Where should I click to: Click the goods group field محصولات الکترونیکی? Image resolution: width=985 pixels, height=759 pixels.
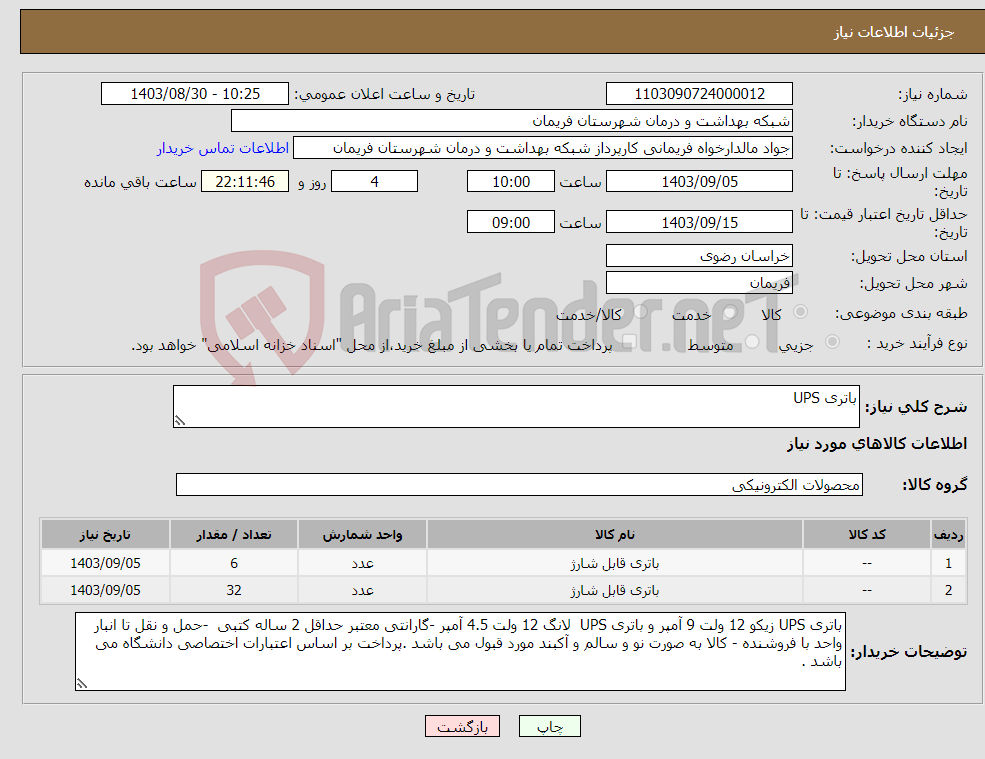pos(520,484)
